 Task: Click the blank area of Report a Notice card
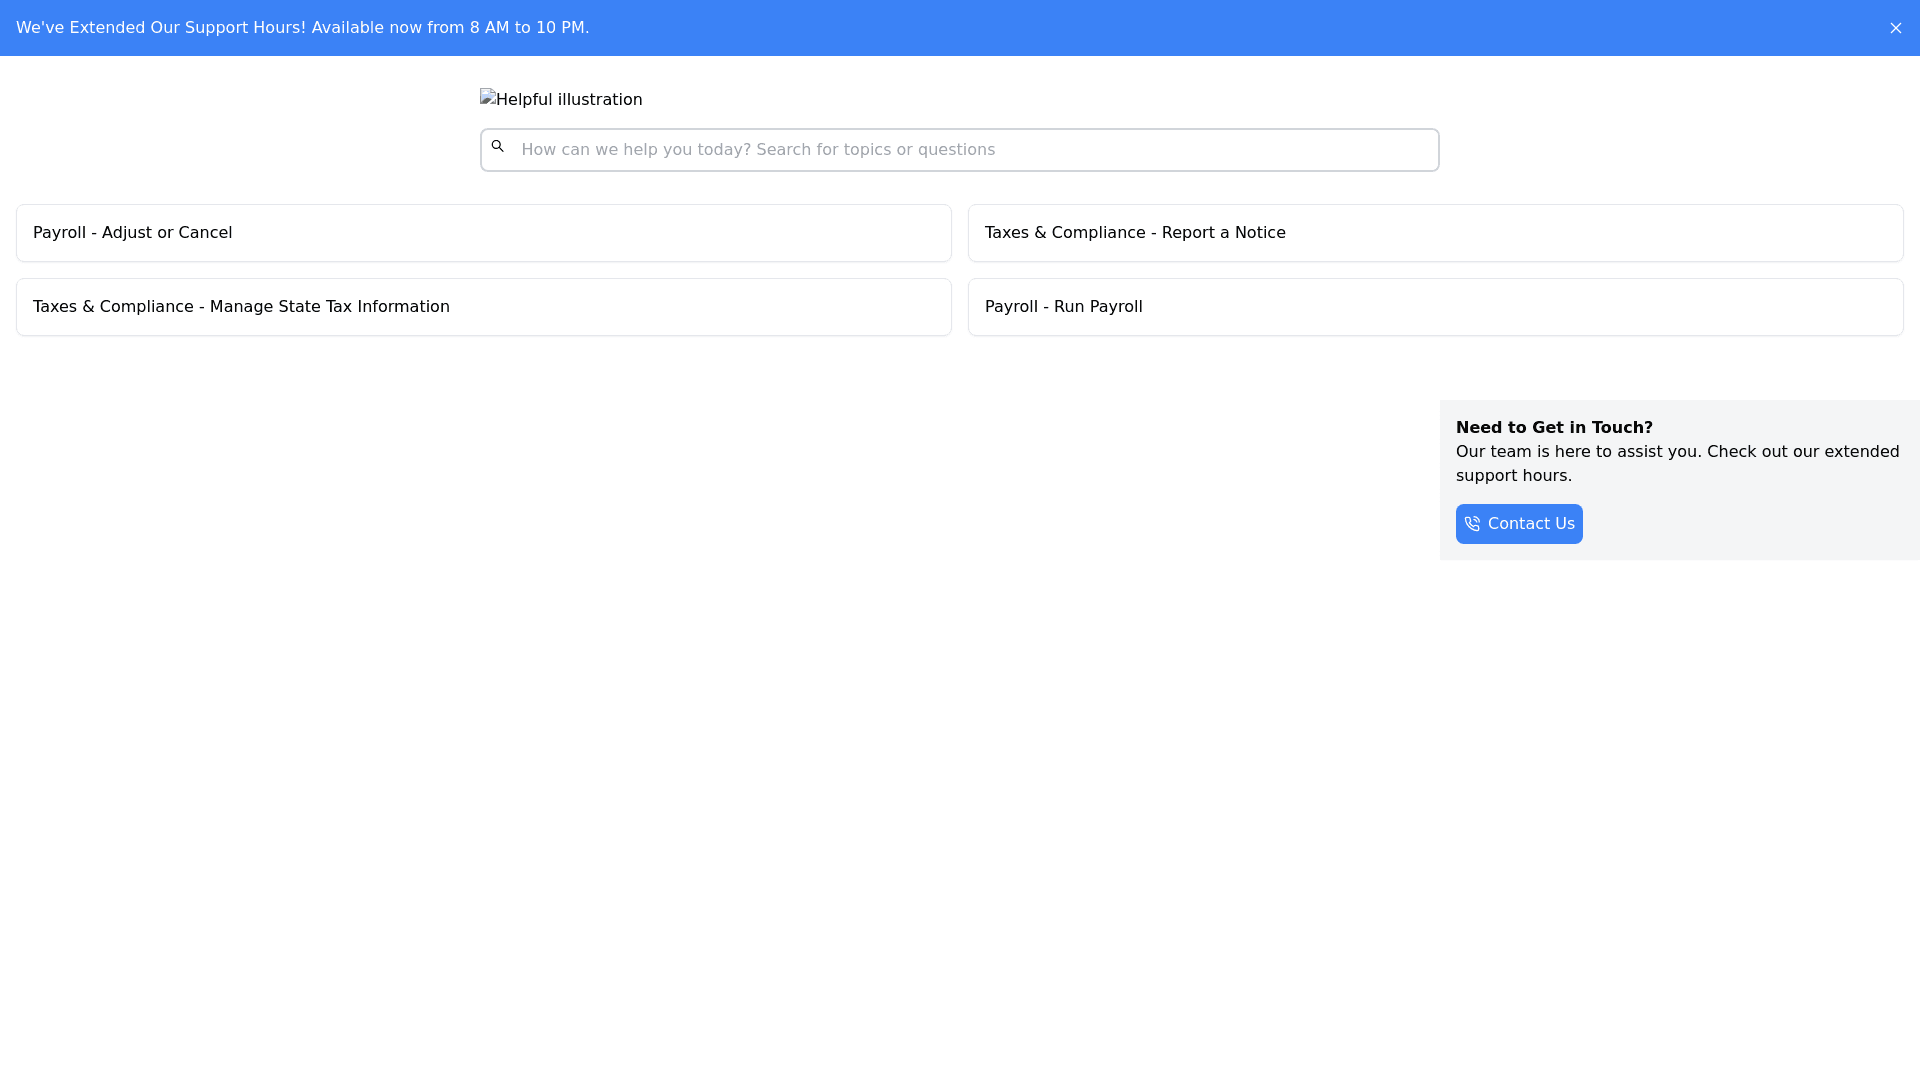coord(1600,233)
